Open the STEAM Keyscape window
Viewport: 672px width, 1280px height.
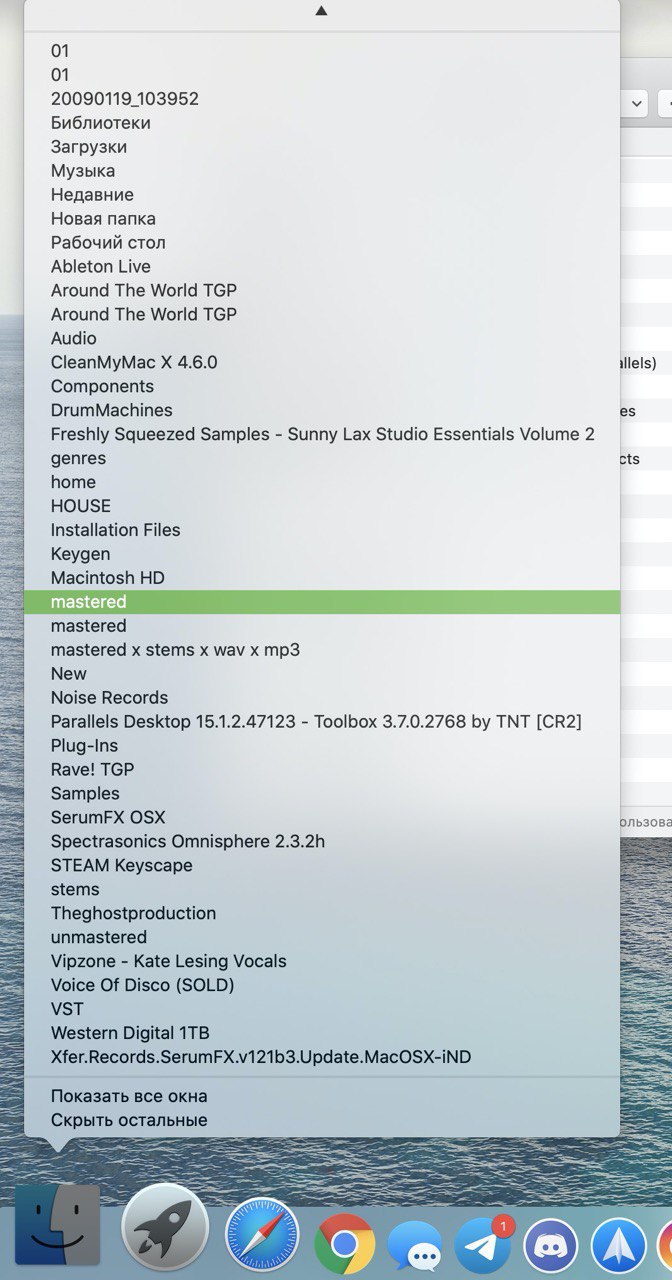pyautogui.click(x=322, y=866)
